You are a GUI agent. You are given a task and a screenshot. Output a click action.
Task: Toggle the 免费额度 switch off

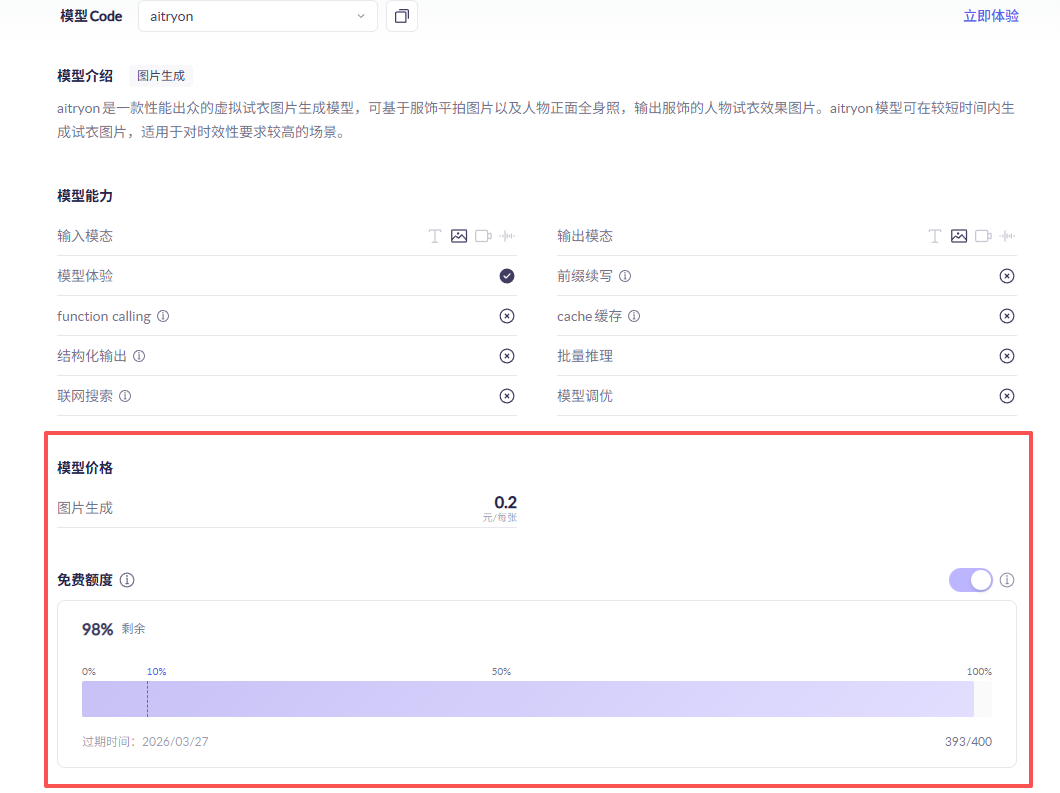[970, 580]
